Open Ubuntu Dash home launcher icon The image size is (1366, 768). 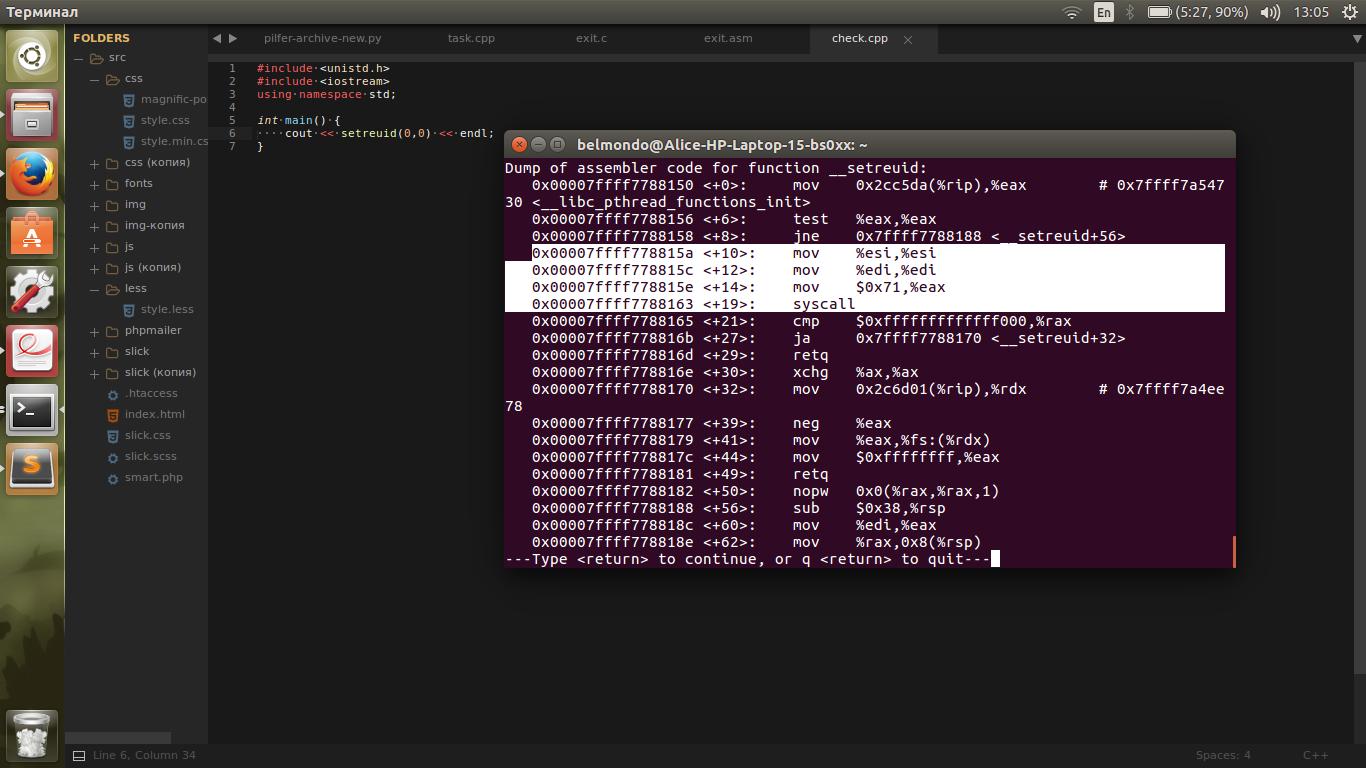[32, 56]
